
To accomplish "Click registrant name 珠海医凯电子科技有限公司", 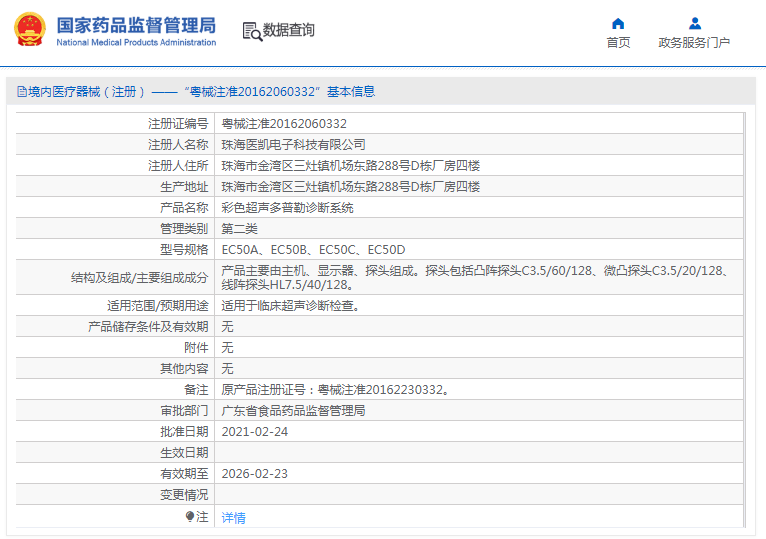I will pyautogui.click(x=293, y=145).
